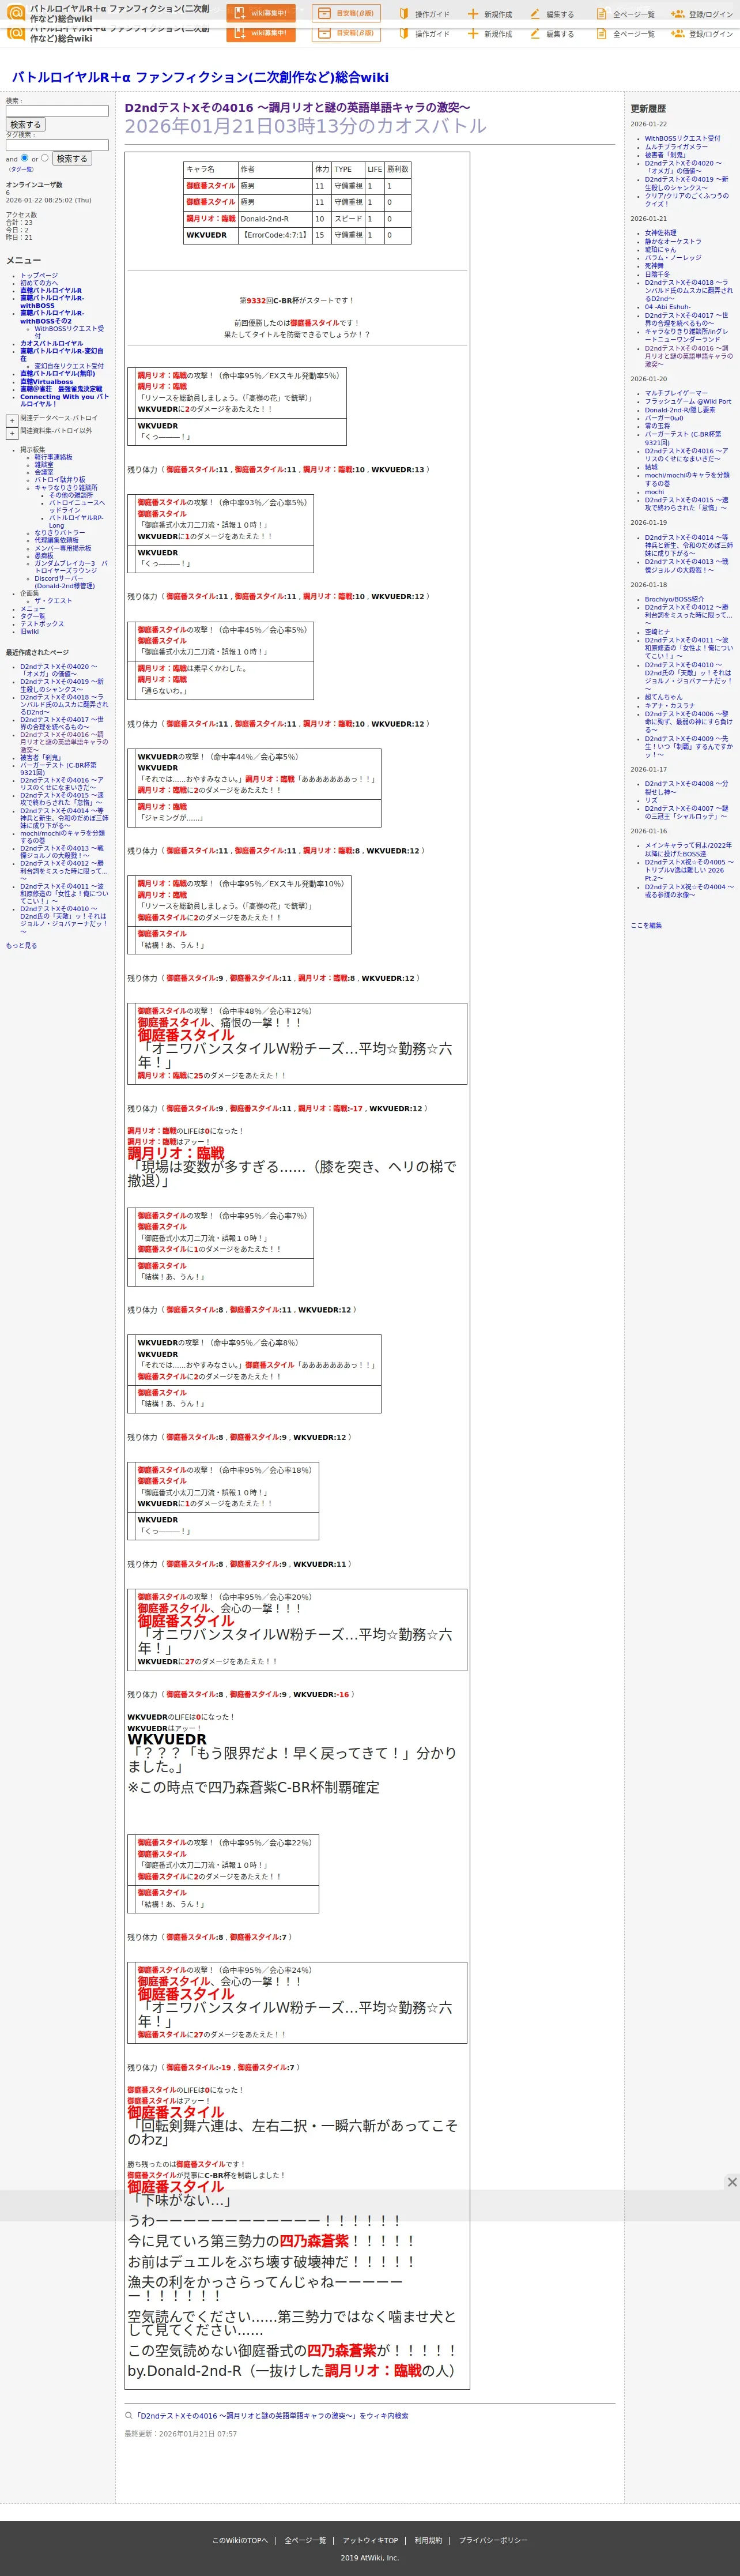The image size is (740, 2576).
Task: Open マルチプレイゲーマー link
Action: coord(676,393)
